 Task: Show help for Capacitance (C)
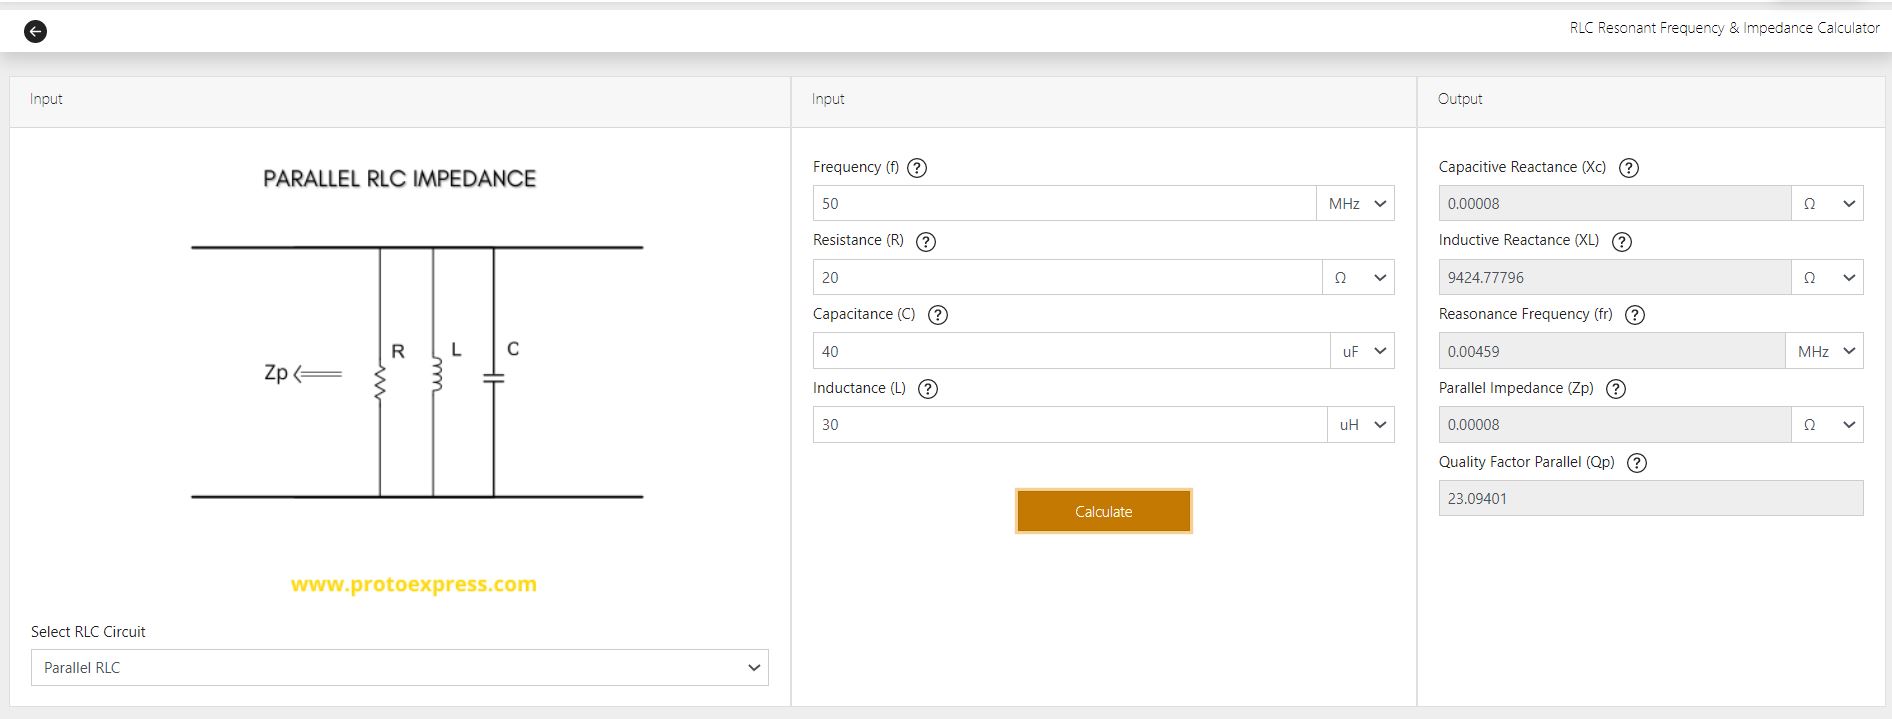[x=937, y=315]
